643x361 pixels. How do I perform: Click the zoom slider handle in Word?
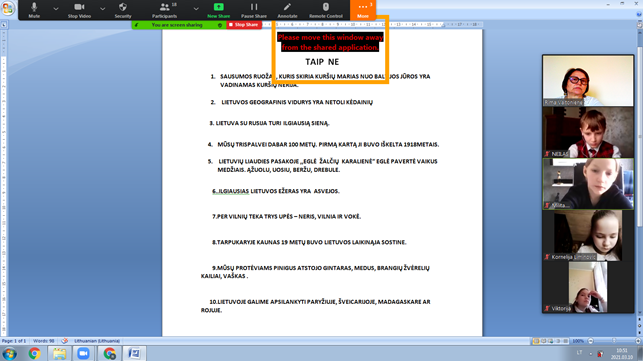[x=614, y=341]
